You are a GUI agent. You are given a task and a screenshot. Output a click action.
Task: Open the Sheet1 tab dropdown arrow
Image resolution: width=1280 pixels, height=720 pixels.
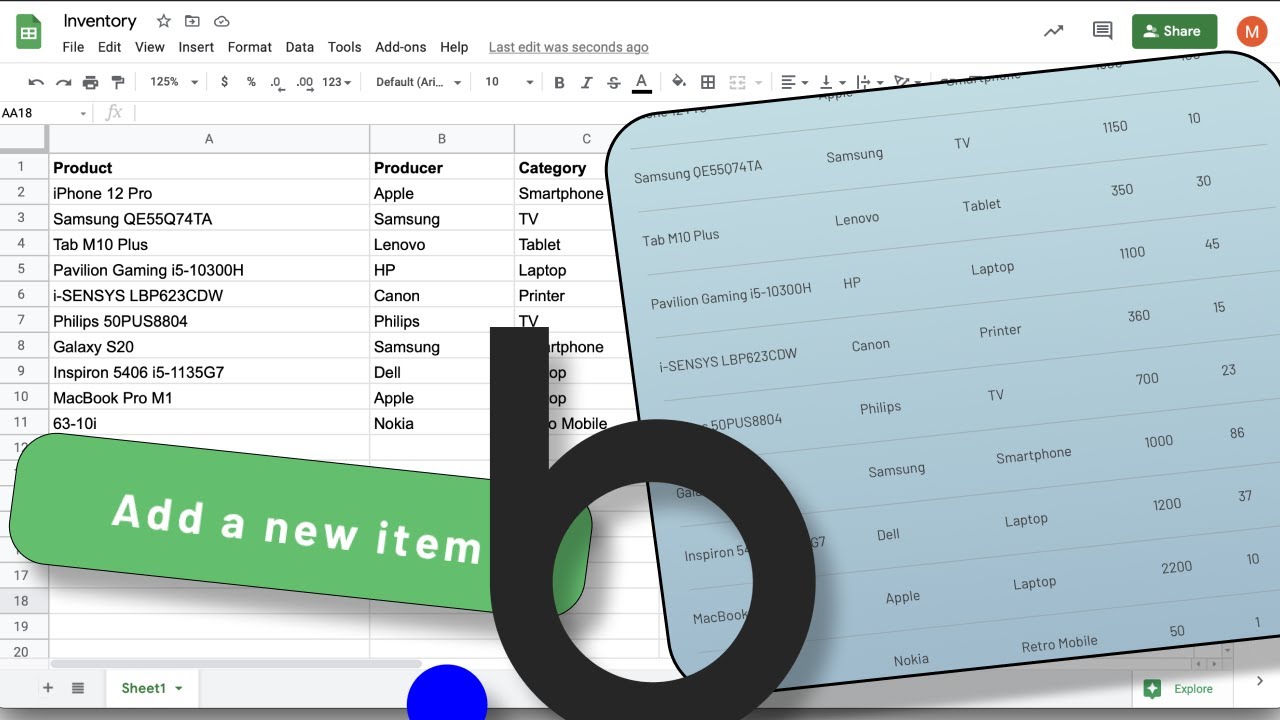(179, 688)
